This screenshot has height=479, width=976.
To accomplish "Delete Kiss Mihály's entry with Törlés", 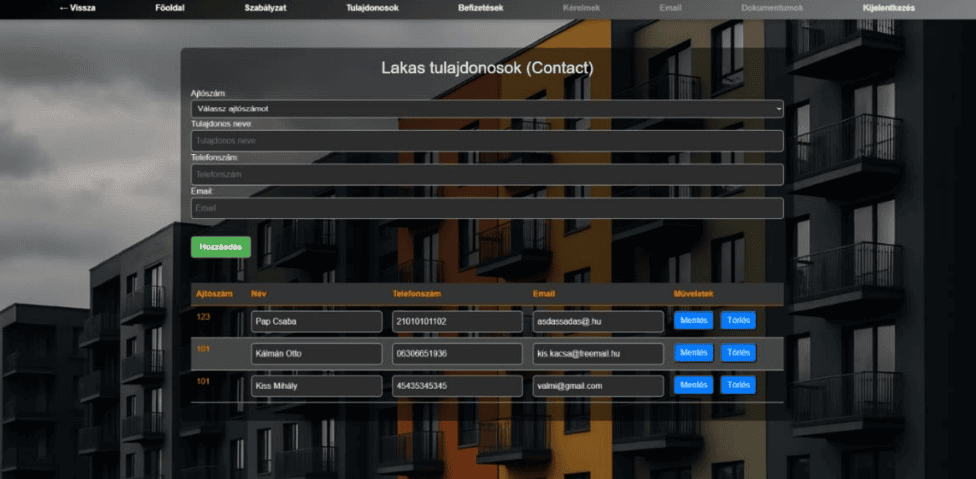I will click(738, 385).
